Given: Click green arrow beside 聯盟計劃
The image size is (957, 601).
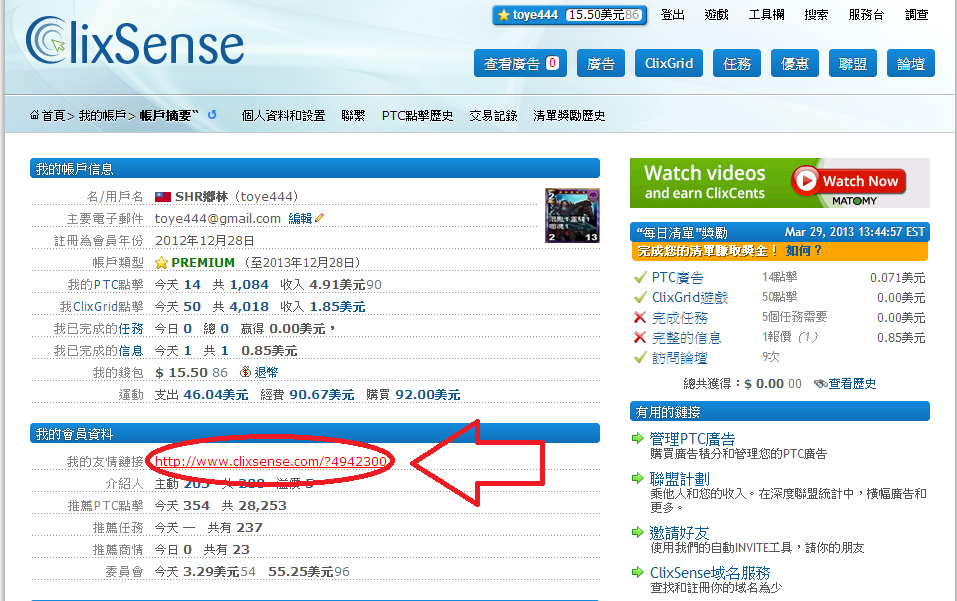Looking at the screenshot, I should click(x=638, y=478).
